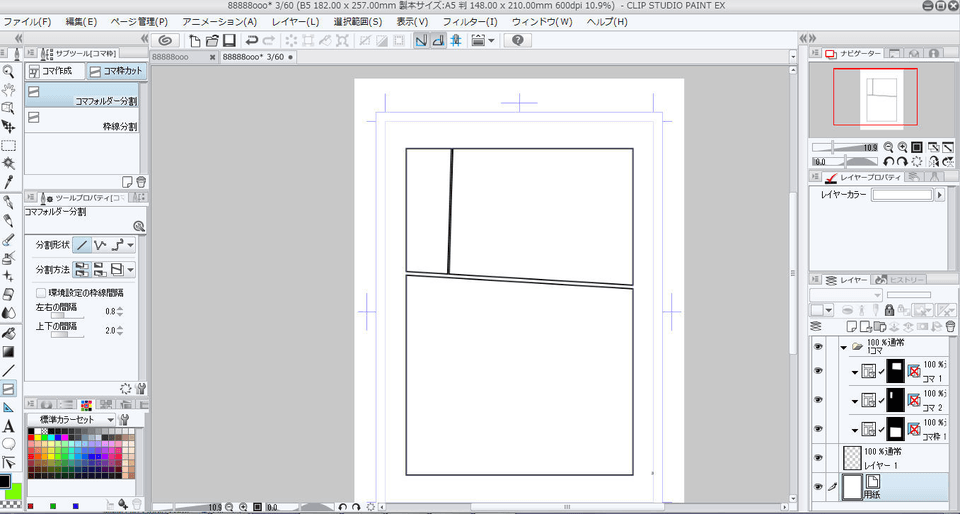960x514 pixels.
Task: Toggle visibility of レイヤー 1
Action: tap(818, 458)
